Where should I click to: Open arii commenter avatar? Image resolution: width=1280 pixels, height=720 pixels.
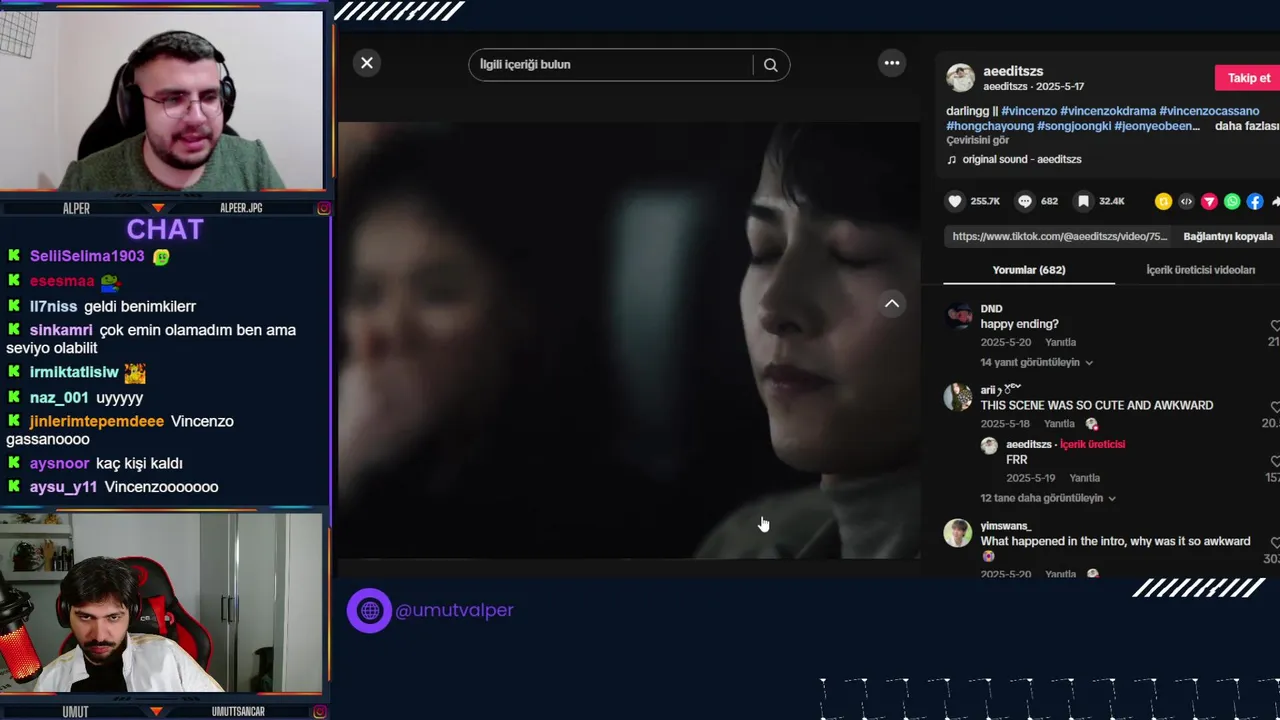click(x=958, y=397)
